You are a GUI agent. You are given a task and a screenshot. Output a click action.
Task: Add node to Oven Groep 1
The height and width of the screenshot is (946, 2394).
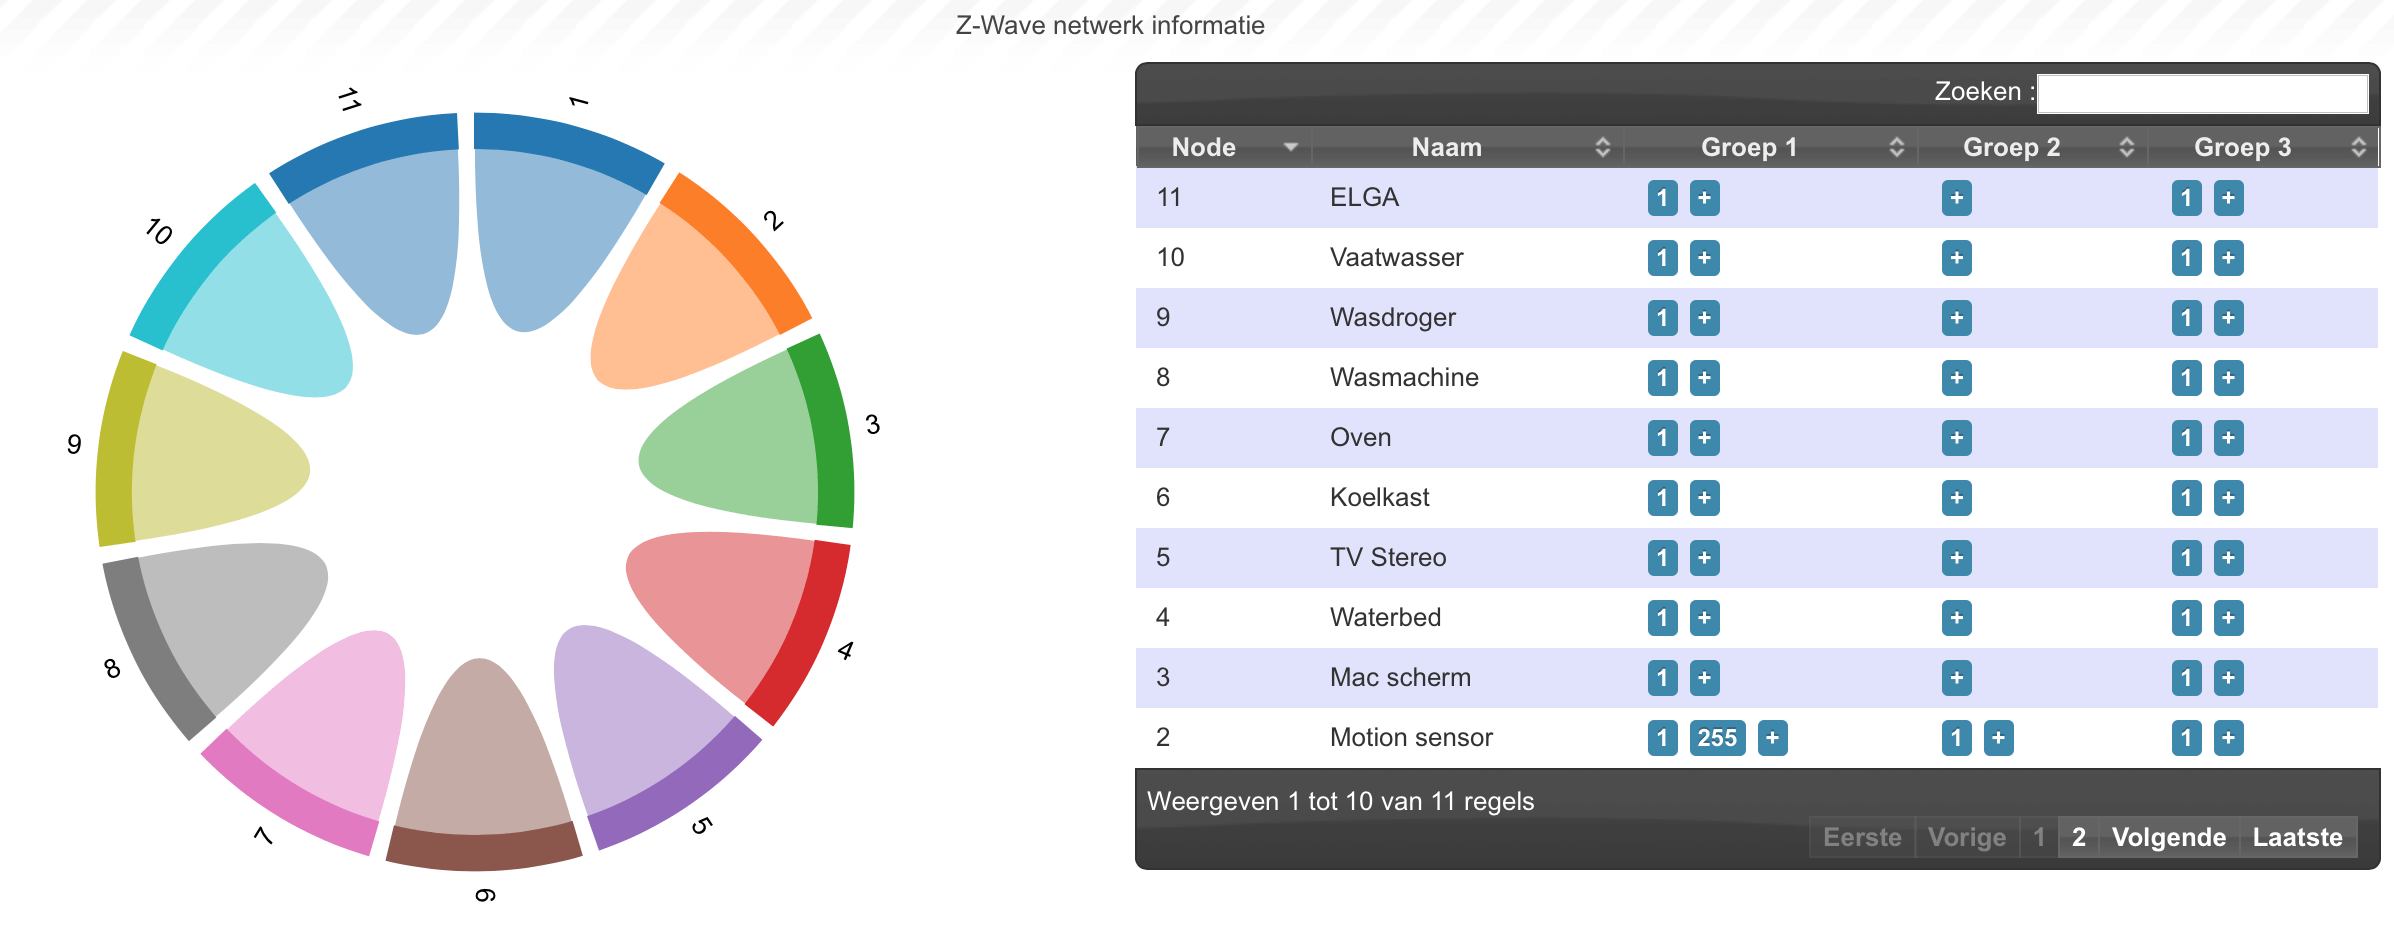(x=1704, y=438)
